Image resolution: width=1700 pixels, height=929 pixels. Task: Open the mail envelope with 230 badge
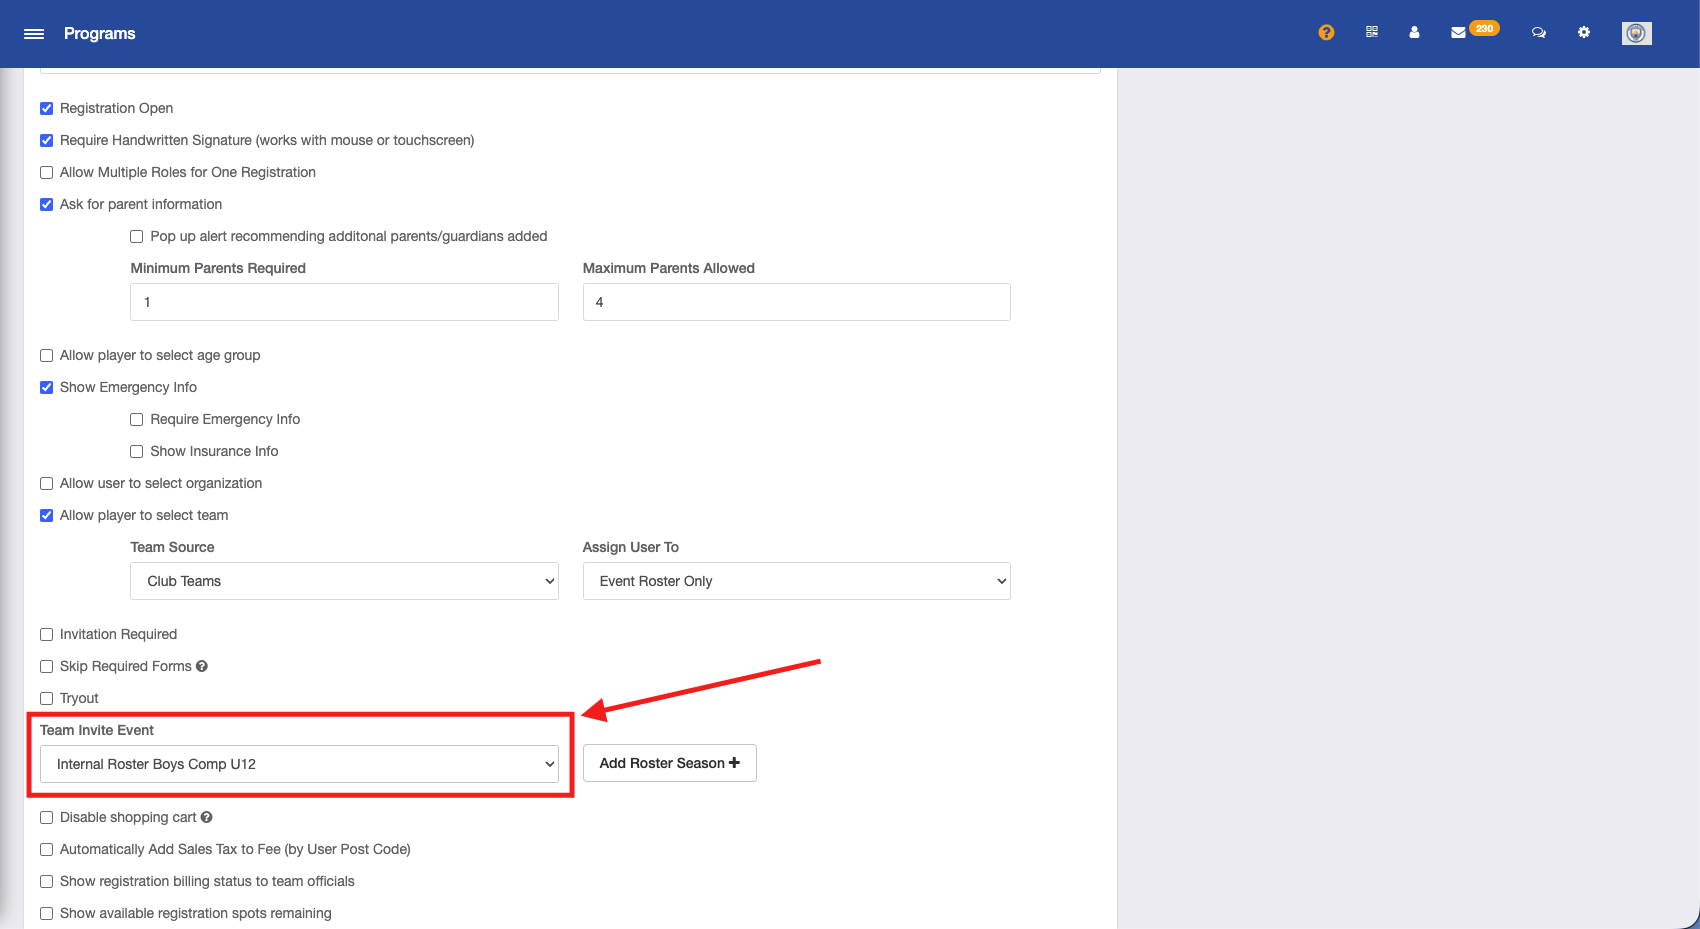1473,31
